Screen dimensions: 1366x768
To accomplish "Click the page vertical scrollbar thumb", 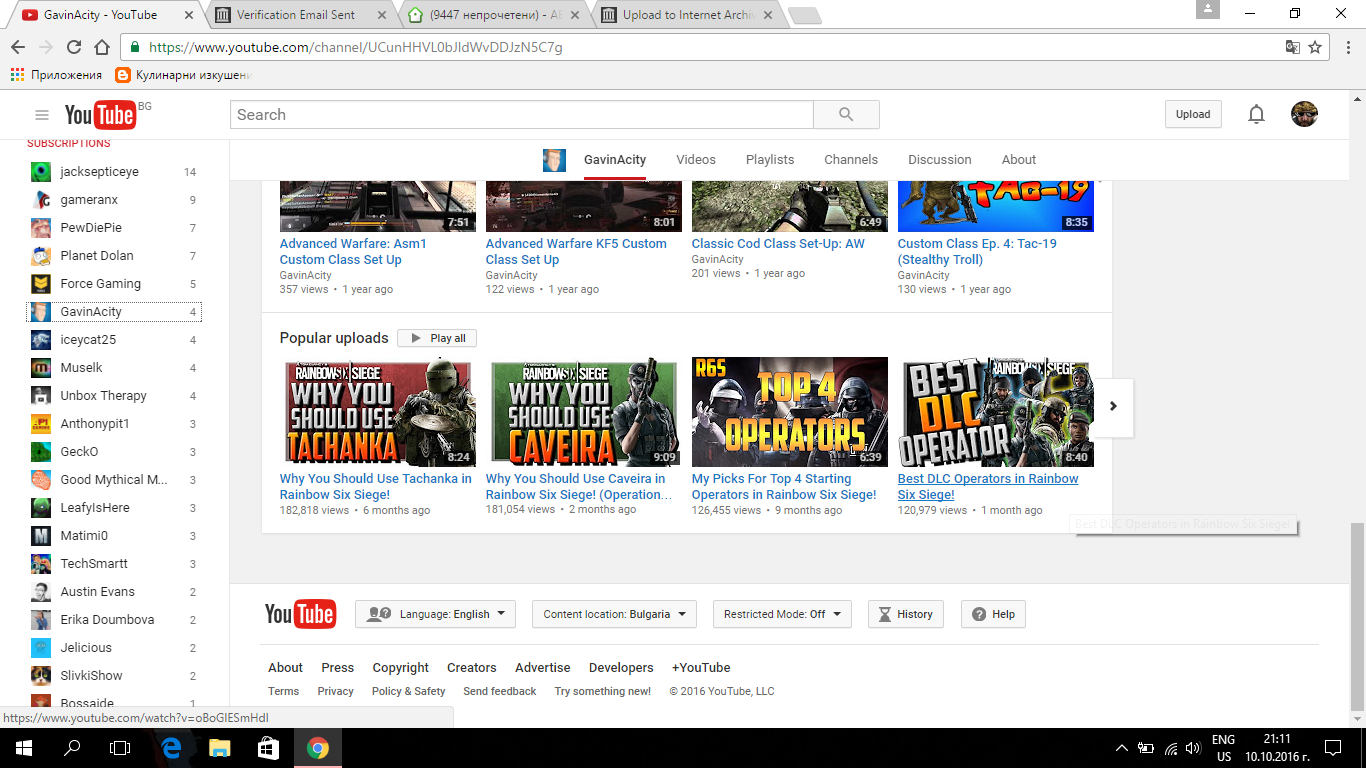I will tap(1357, 616).
